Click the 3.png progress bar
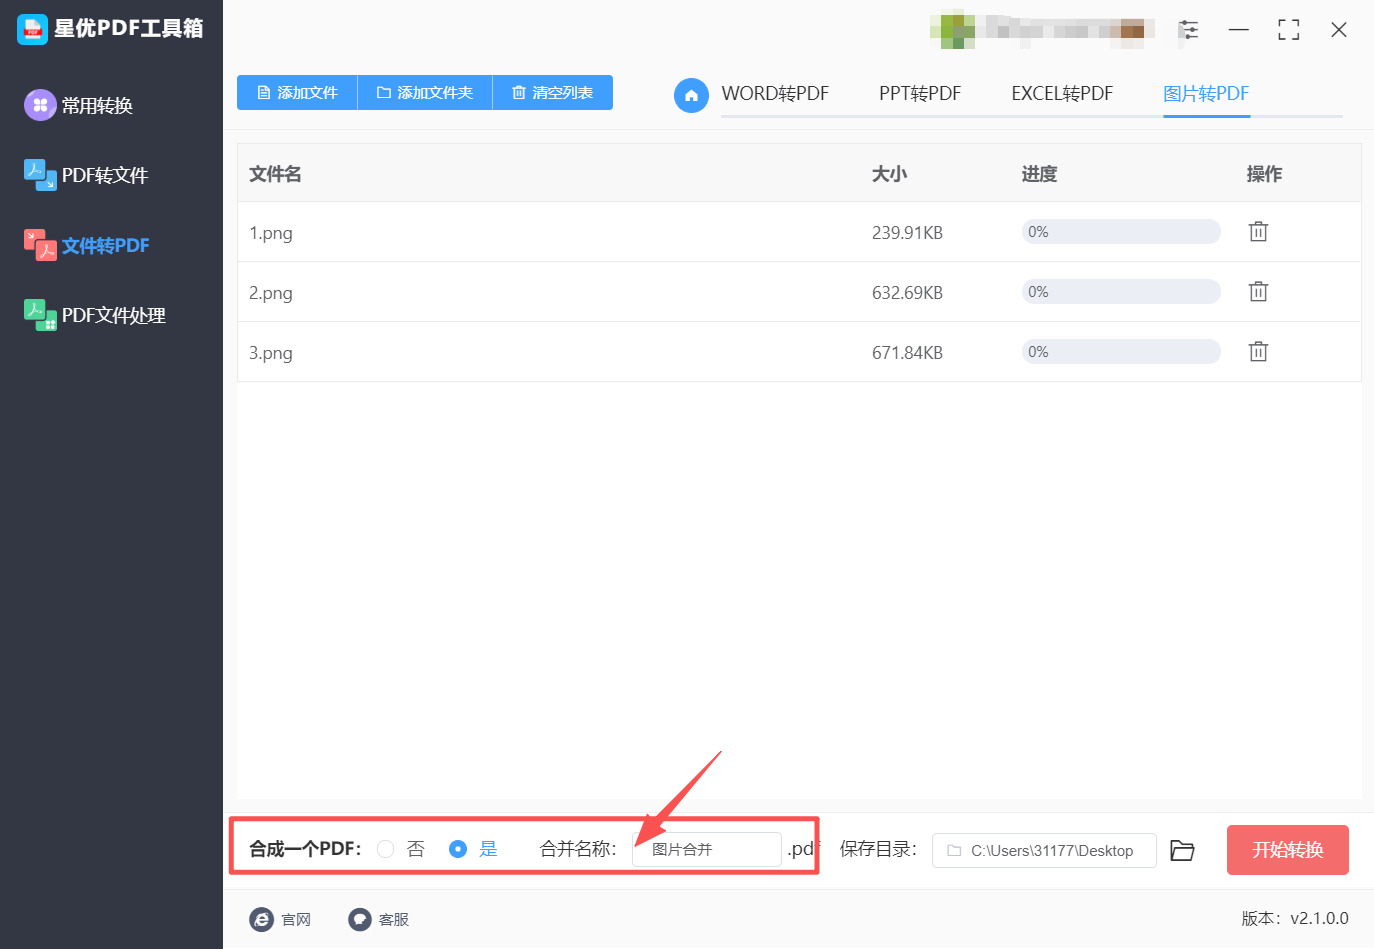1374x949 pixels. (1121, 352)
